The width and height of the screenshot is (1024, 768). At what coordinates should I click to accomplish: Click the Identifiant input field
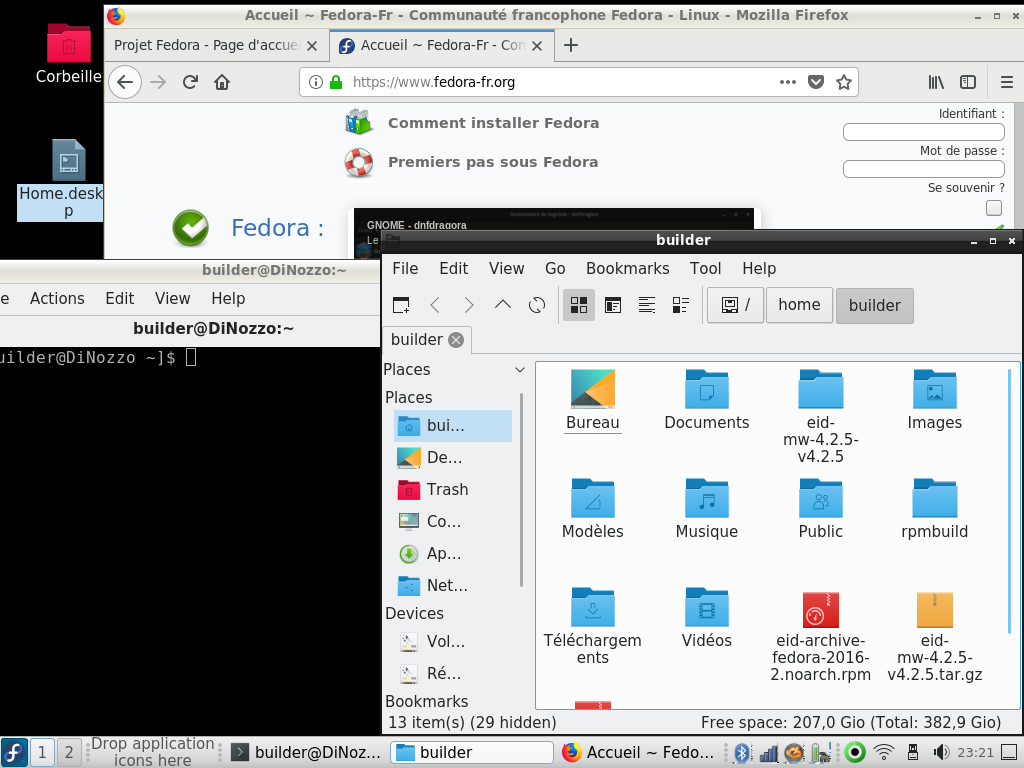(923, 132)
